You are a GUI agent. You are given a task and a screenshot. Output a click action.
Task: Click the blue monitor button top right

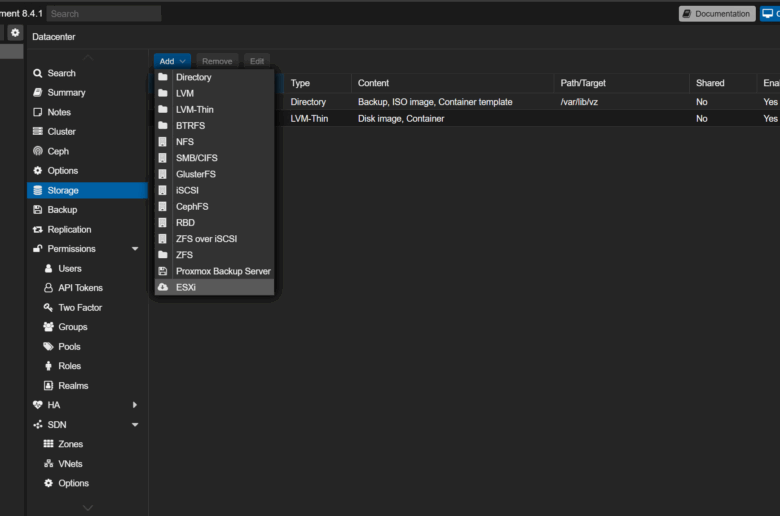click(770, 14)
